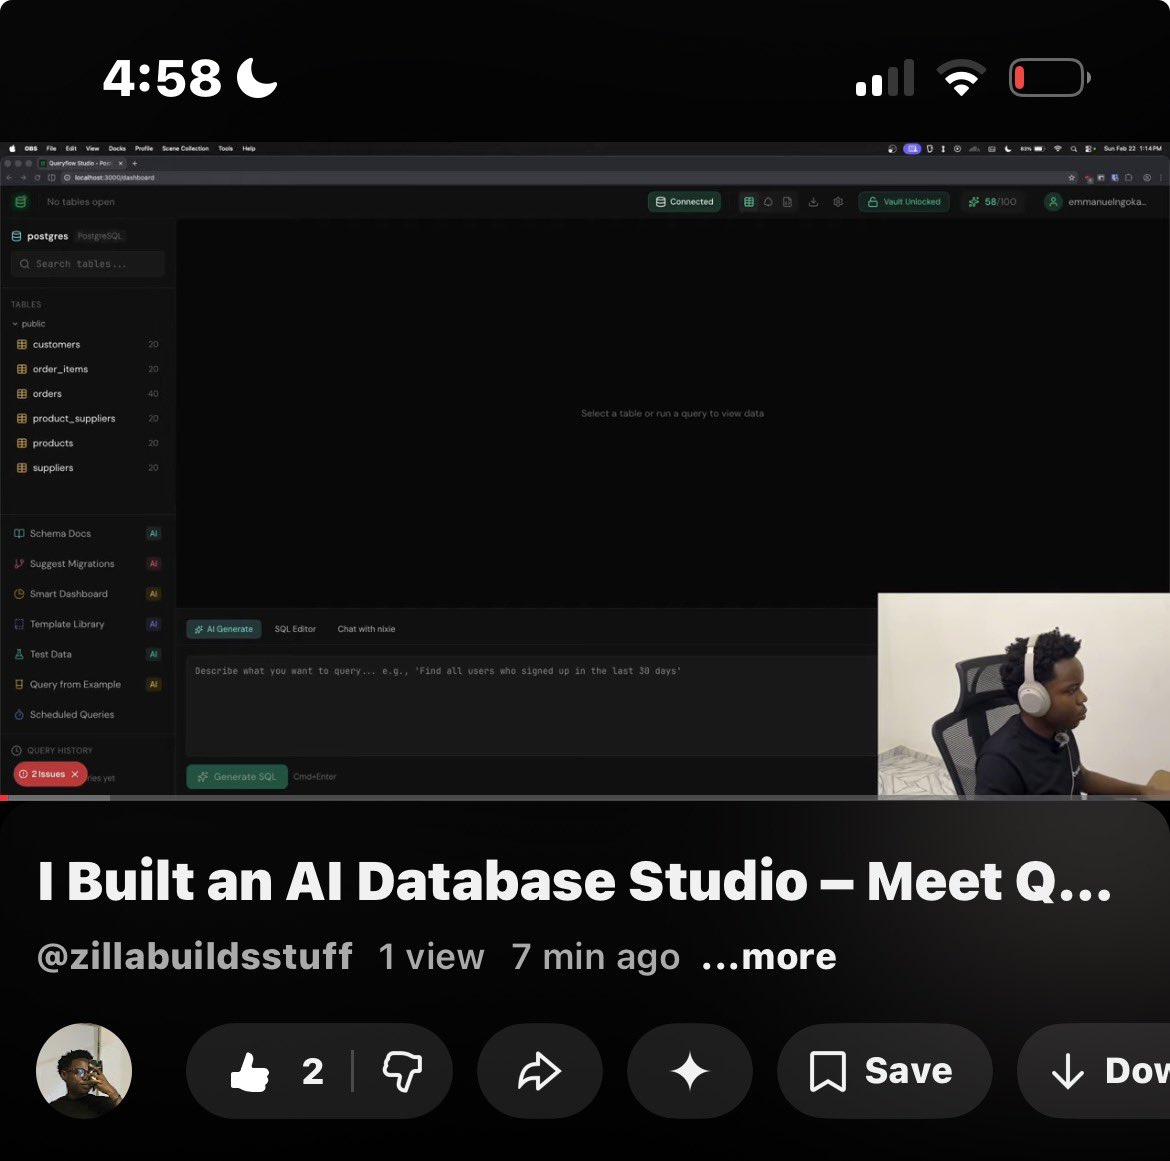The image size is (1170, 1161).
Task: Tap the sparkle Ask AI button
Action: (x=689, y=1071)
